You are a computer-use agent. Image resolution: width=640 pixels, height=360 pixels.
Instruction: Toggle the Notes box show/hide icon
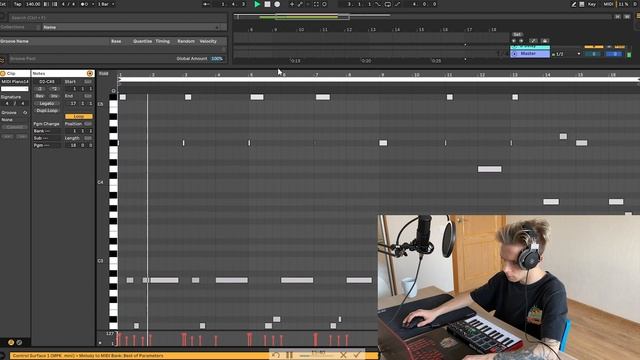[90, 73]
